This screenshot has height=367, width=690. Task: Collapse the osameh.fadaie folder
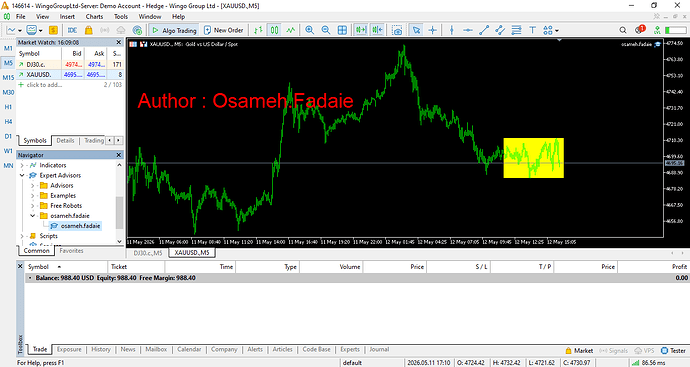coord(33,216)
